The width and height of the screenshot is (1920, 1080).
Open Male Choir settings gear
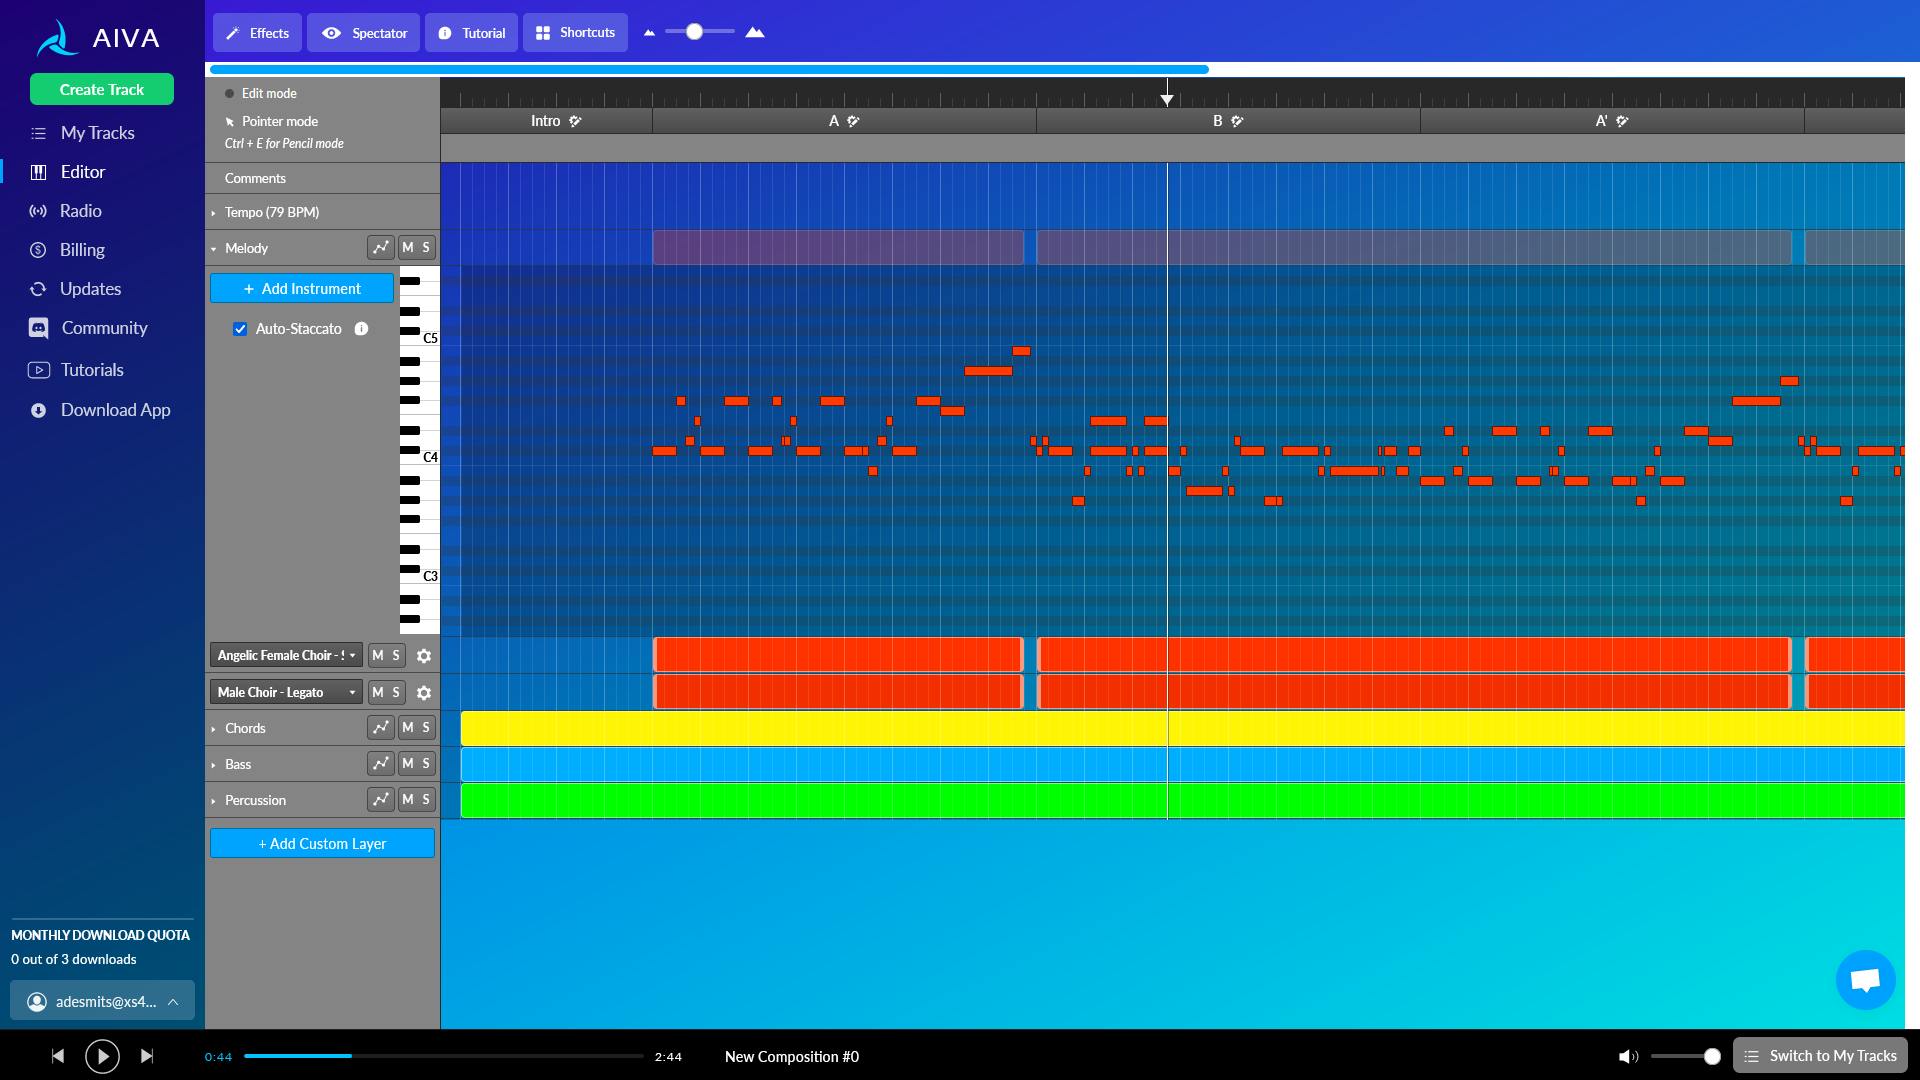424,693
